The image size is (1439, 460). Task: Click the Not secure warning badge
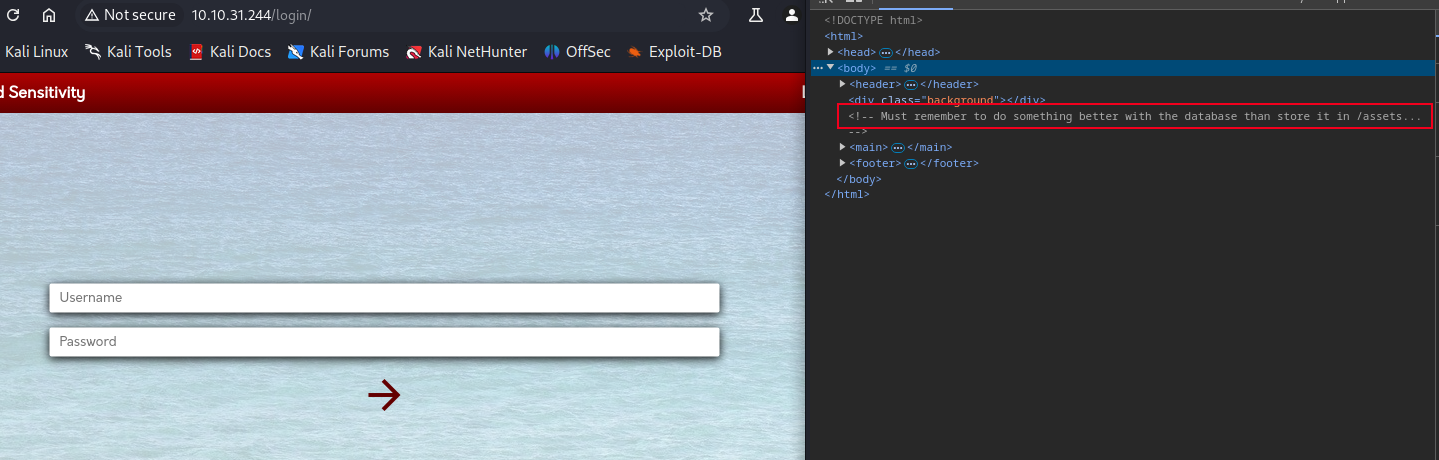(130, 15)
